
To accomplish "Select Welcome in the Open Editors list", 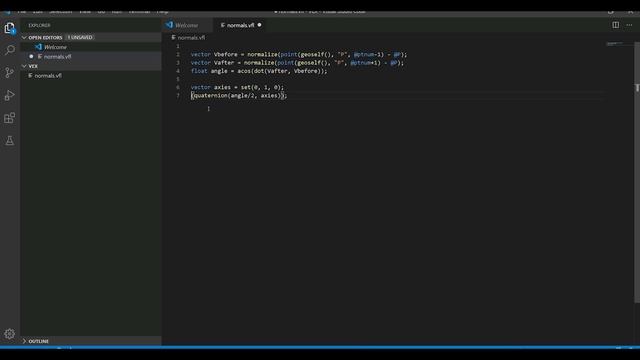I will click(x=55, y=47).
